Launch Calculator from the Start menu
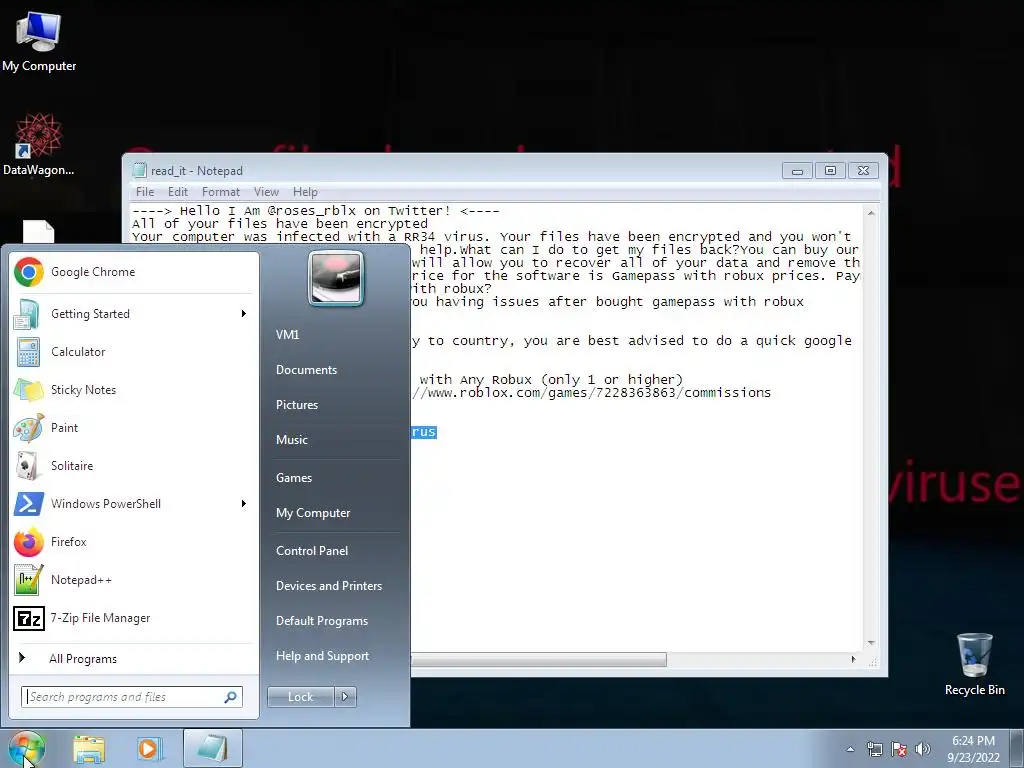Screen dimensions: 1024x768 134,352
